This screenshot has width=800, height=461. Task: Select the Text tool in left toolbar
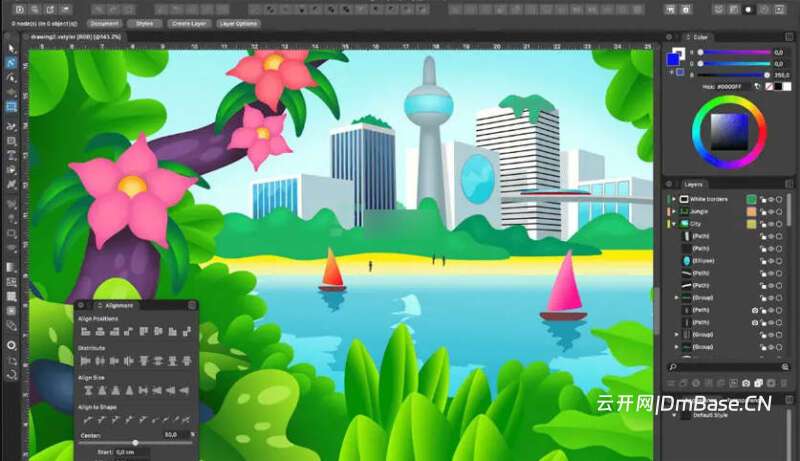pyautogui.click(x=11, y=156)
